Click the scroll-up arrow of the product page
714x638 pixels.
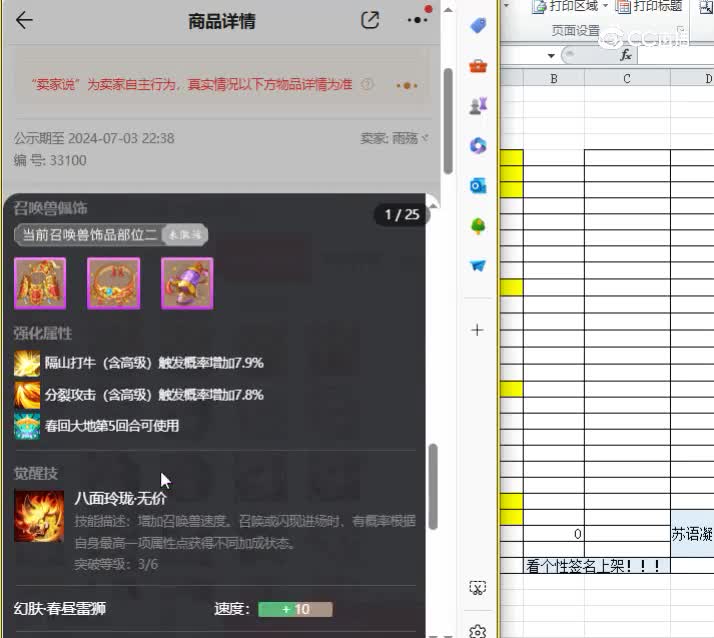448,10
